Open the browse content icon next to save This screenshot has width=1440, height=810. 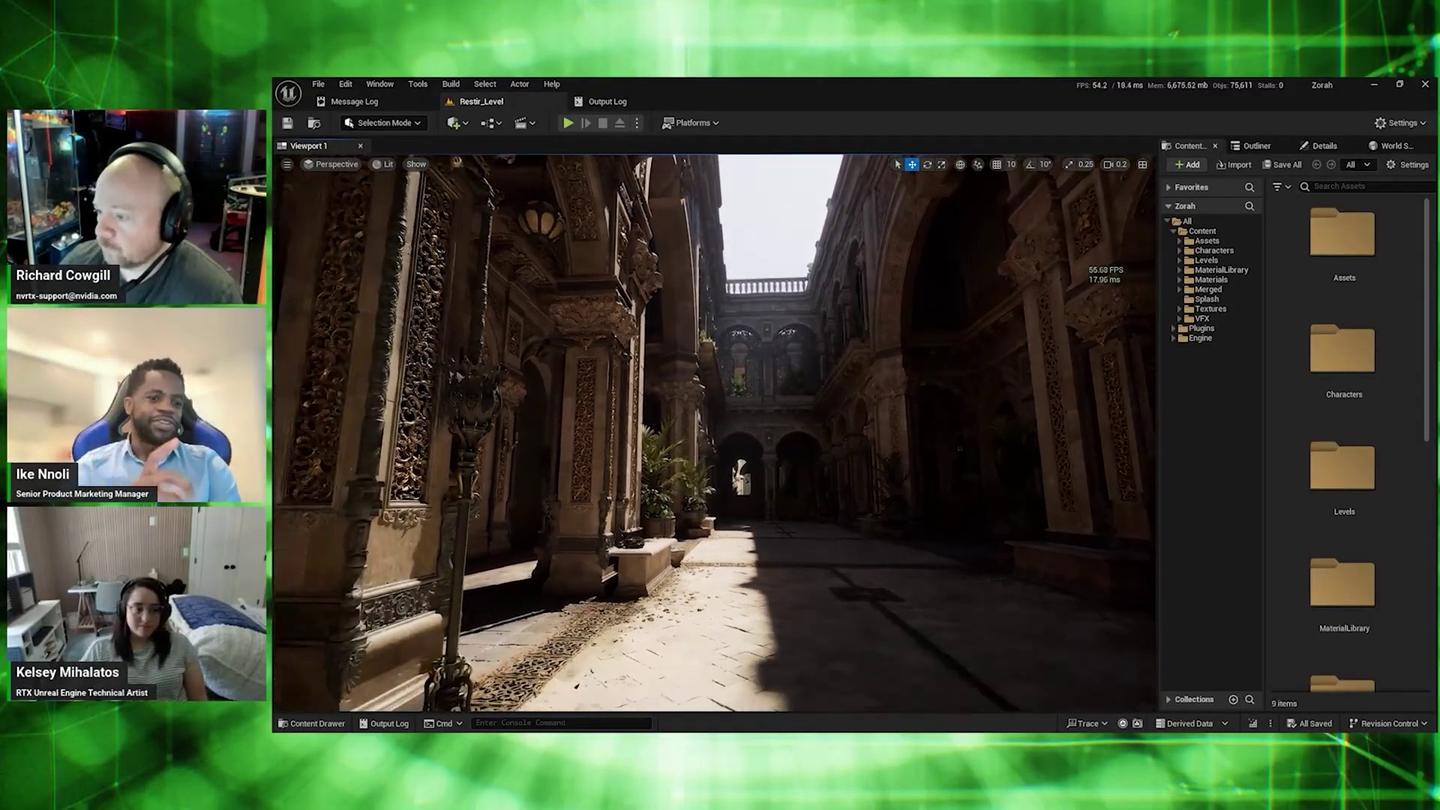pos(314,123)
